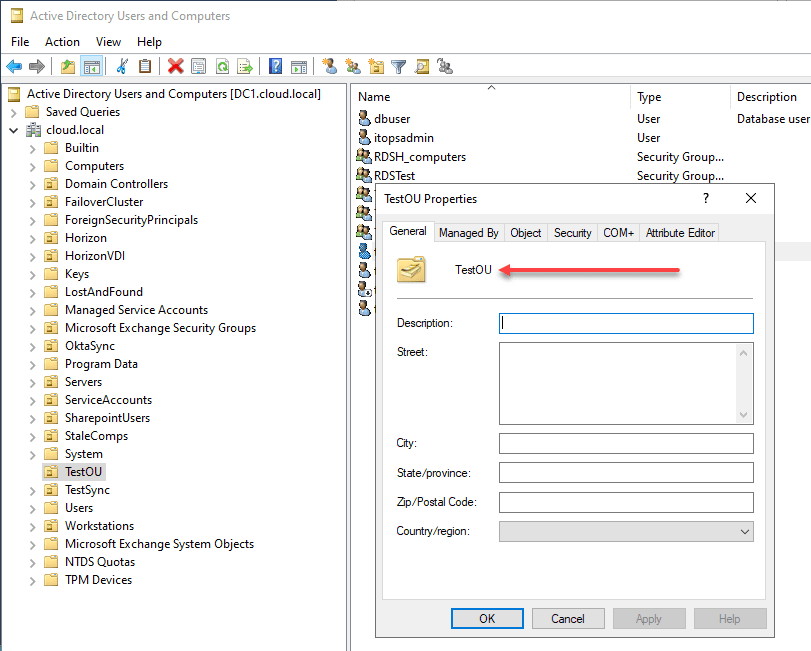Expand the Microsoft Exchange Security Groups node
Viewport: 811px width, 651px height.
pos(33,329)
